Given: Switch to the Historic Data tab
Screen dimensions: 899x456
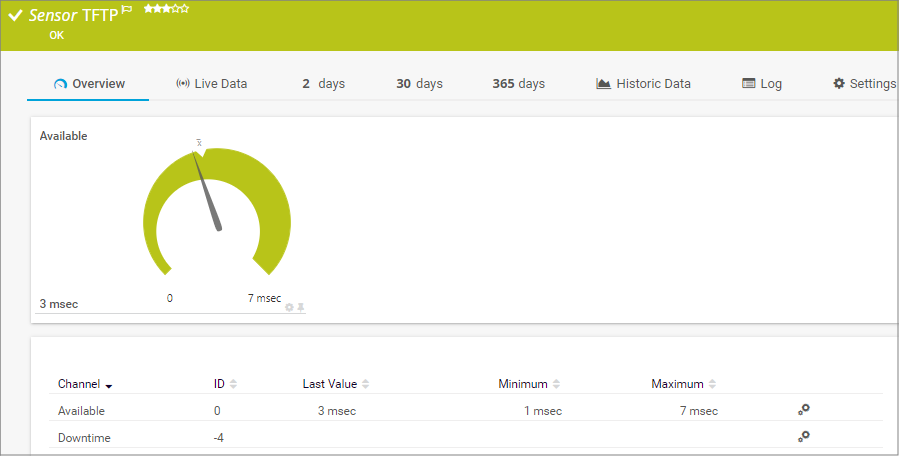Looking at the screenshot, I should (x=643, y=84).
